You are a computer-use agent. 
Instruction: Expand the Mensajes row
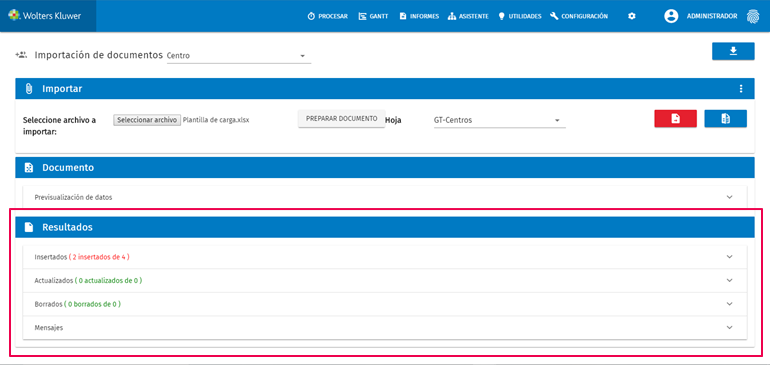[385, 327]
